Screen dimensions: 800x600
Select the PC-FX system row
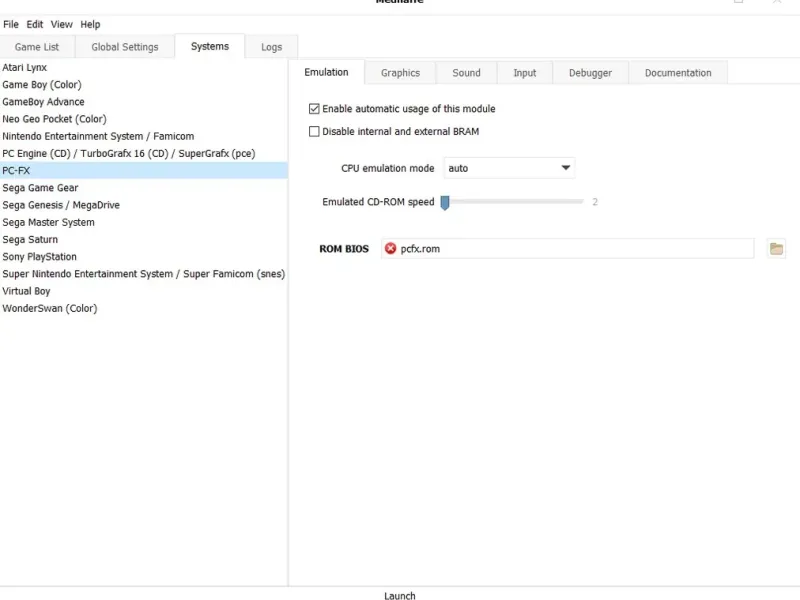point(143,170)
